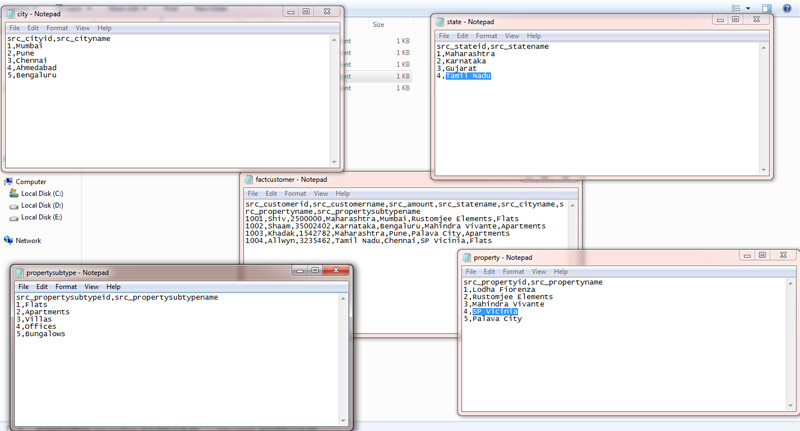Click the propertysubtype Notepad title bar icon

point(19,273)
